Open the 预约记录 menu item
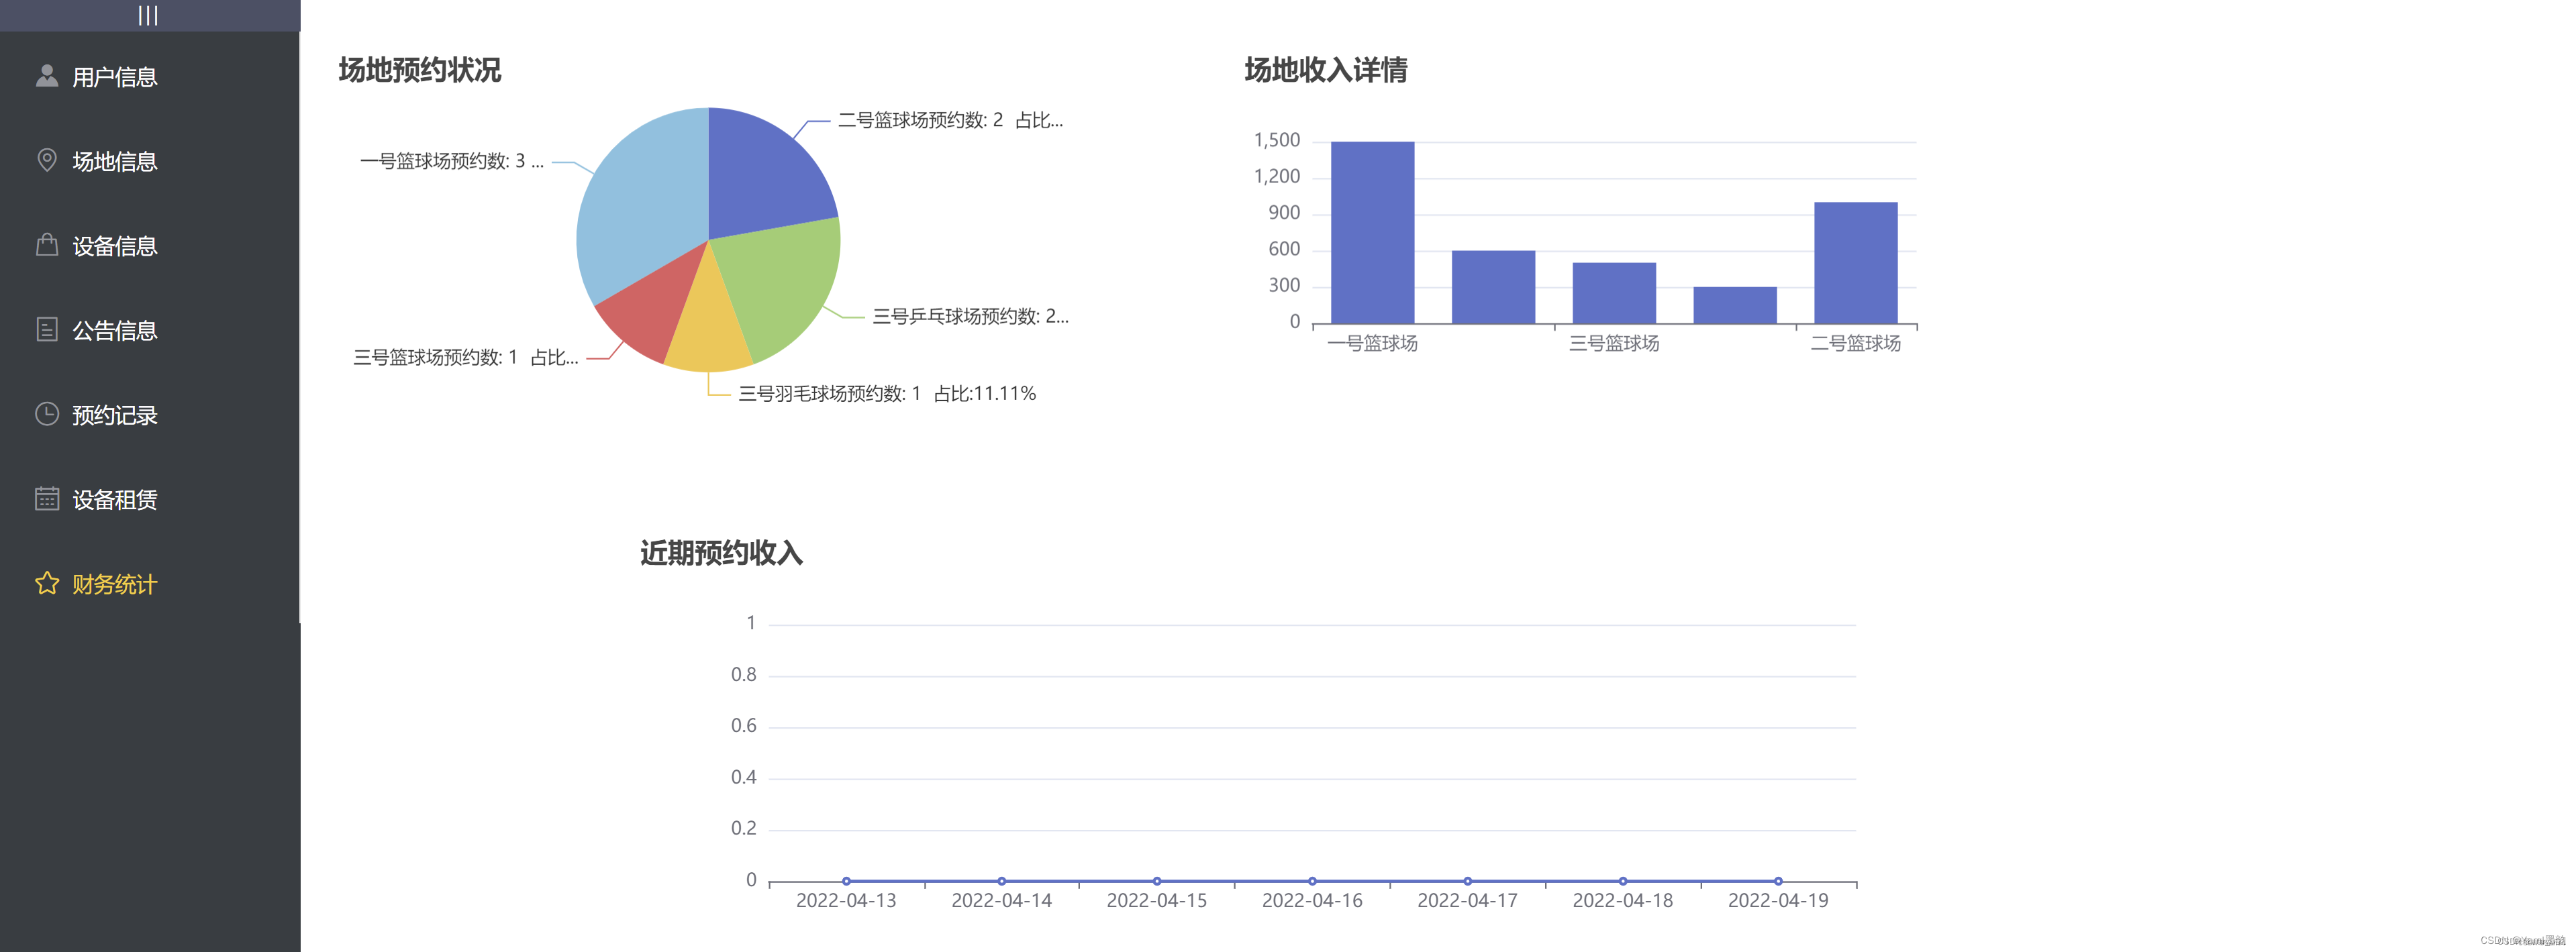 tap(114, 415)
